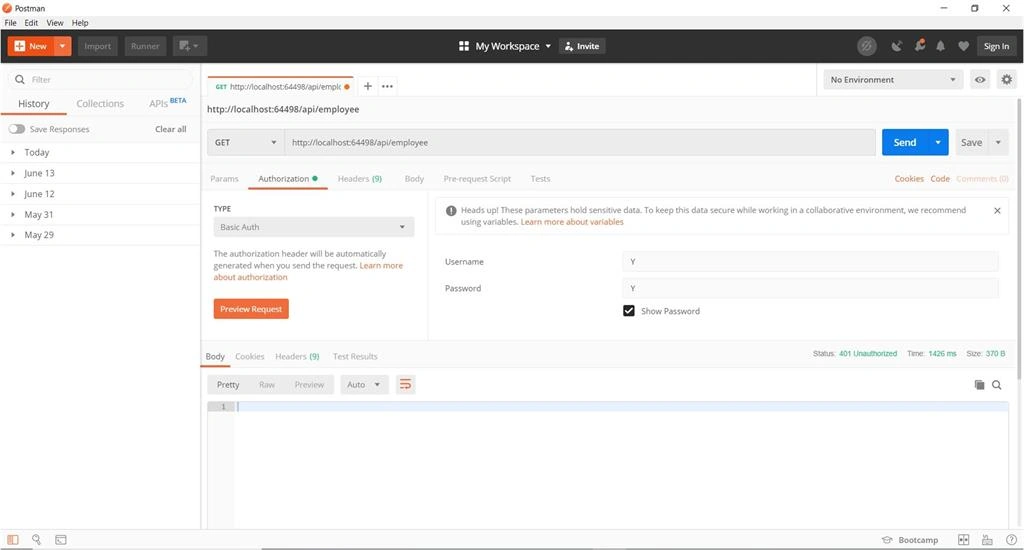The width and height of the screenshot is (1024, 550).
Task: Open the Save button dropdown arrow
Action: pos(998,142)
